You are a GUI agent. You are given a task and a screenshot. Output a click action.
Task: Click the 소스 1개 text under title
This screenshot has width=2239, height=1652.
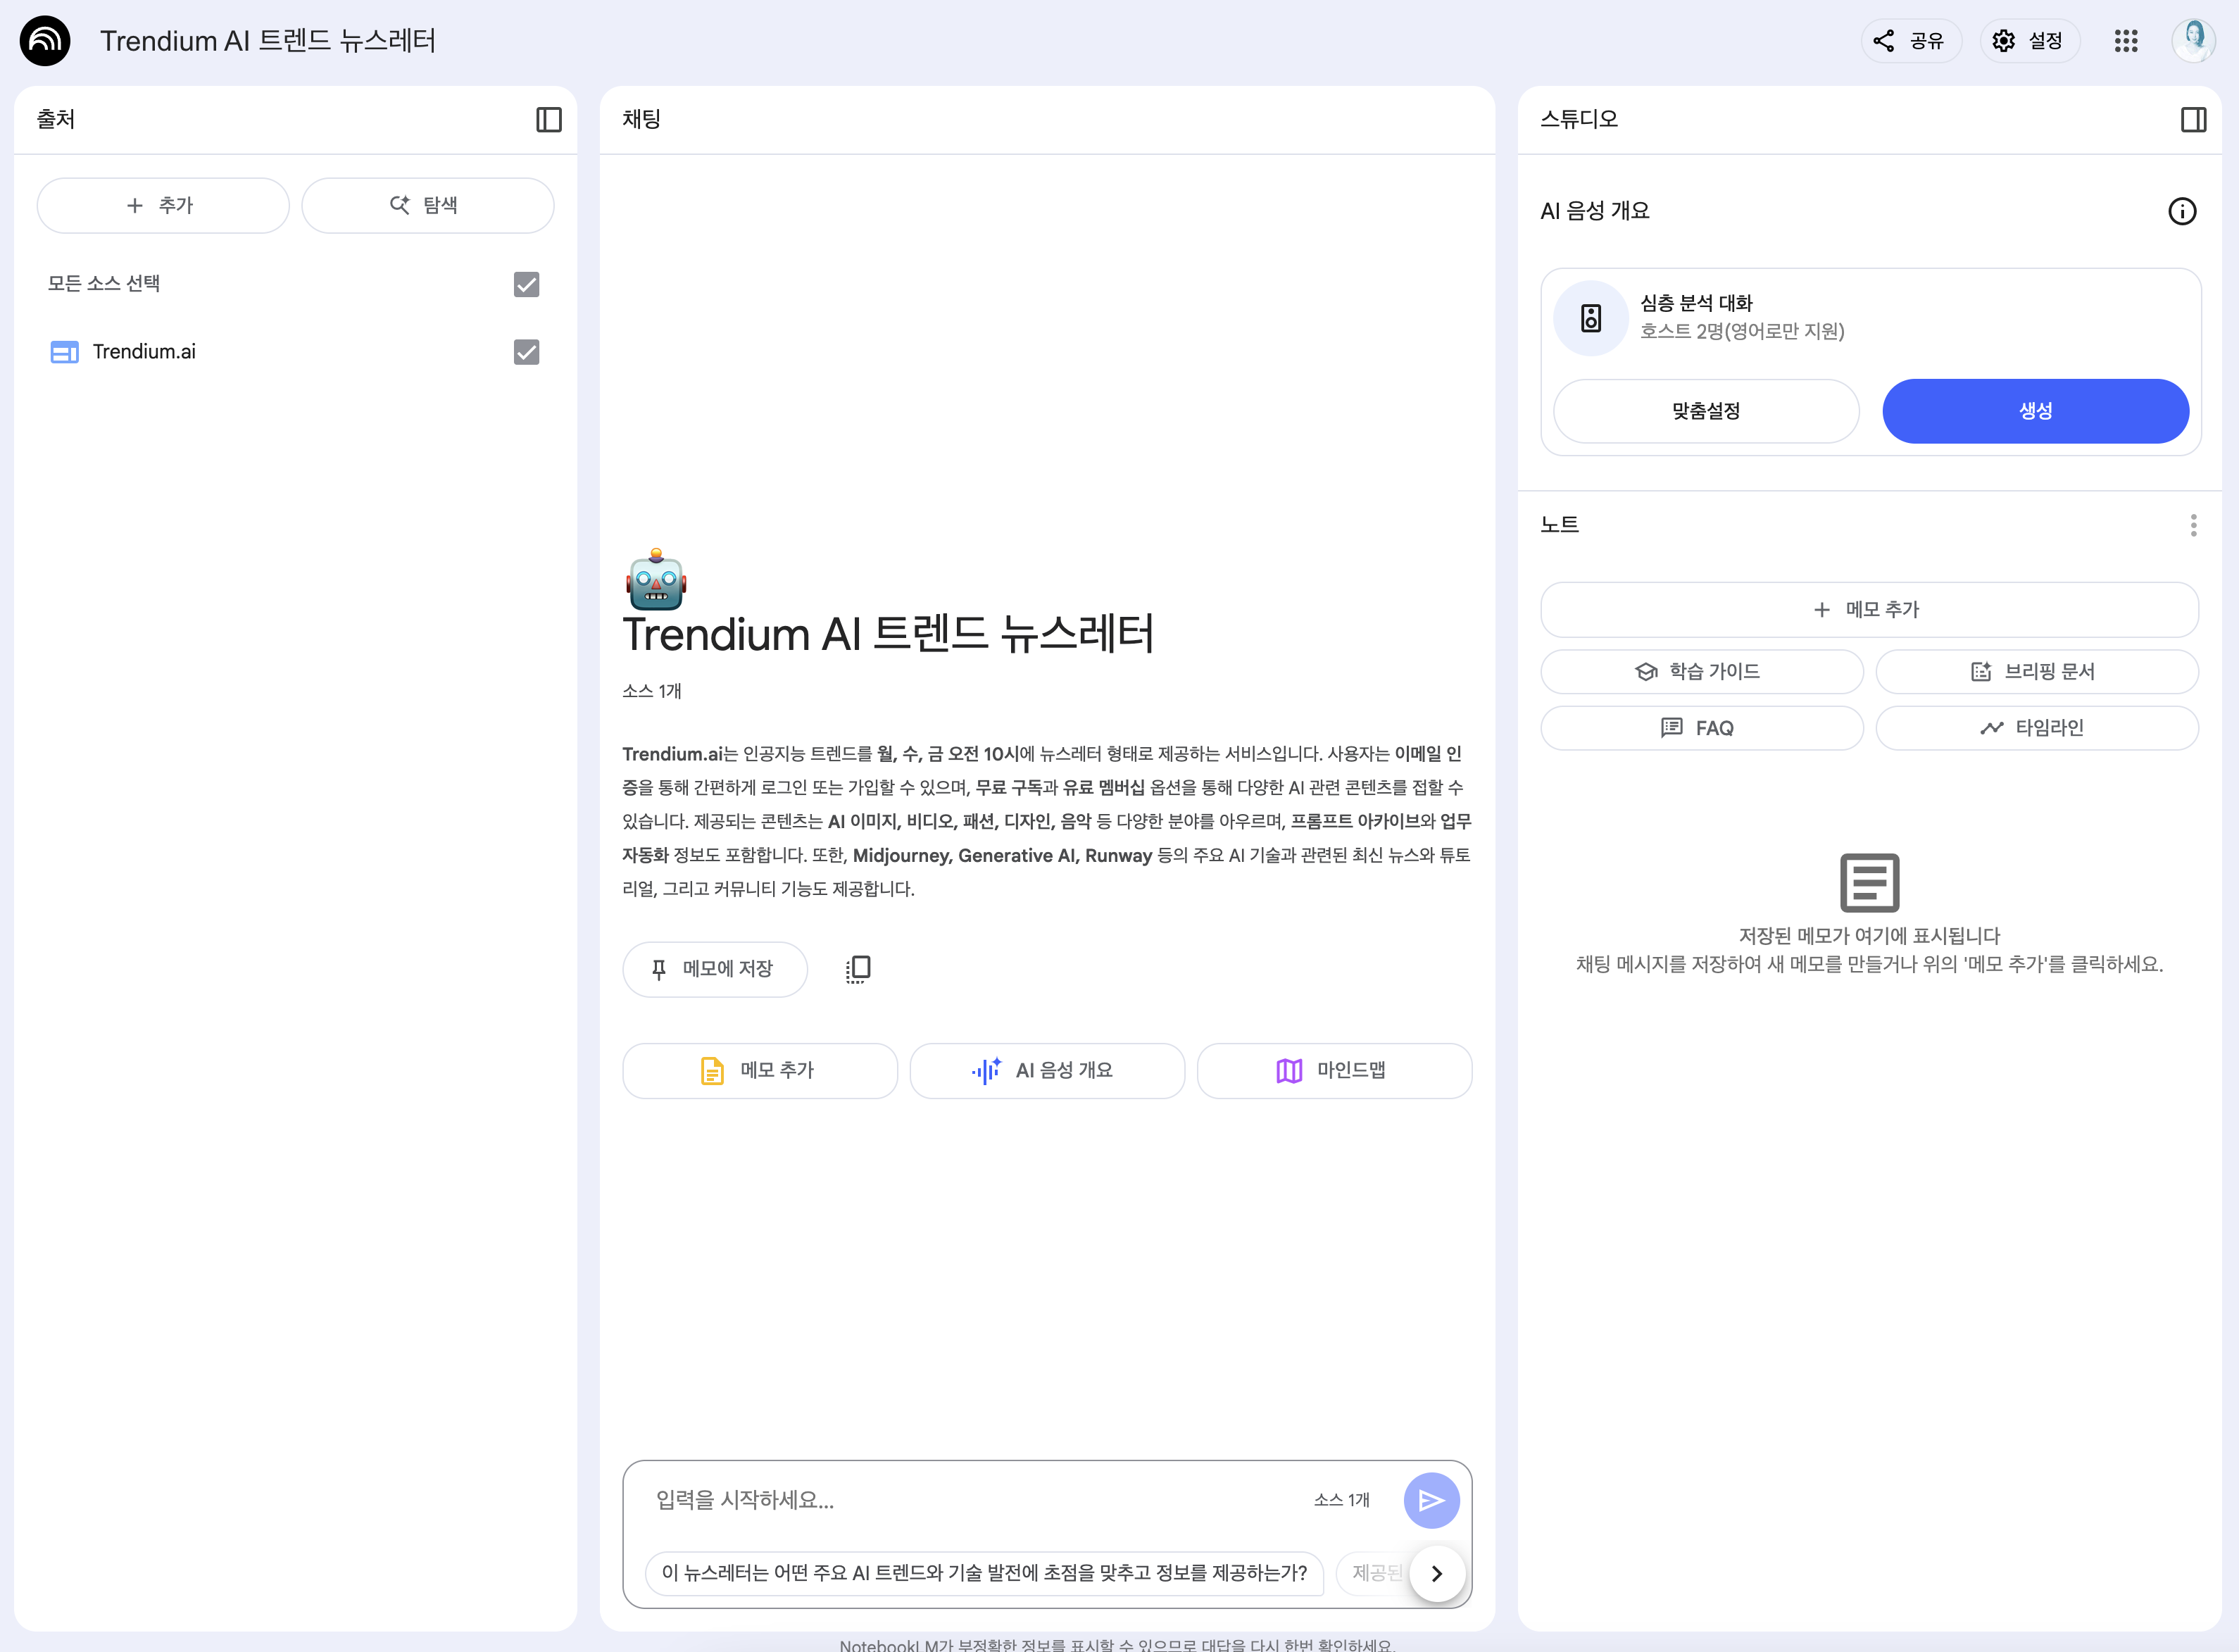tap(652, 691)
